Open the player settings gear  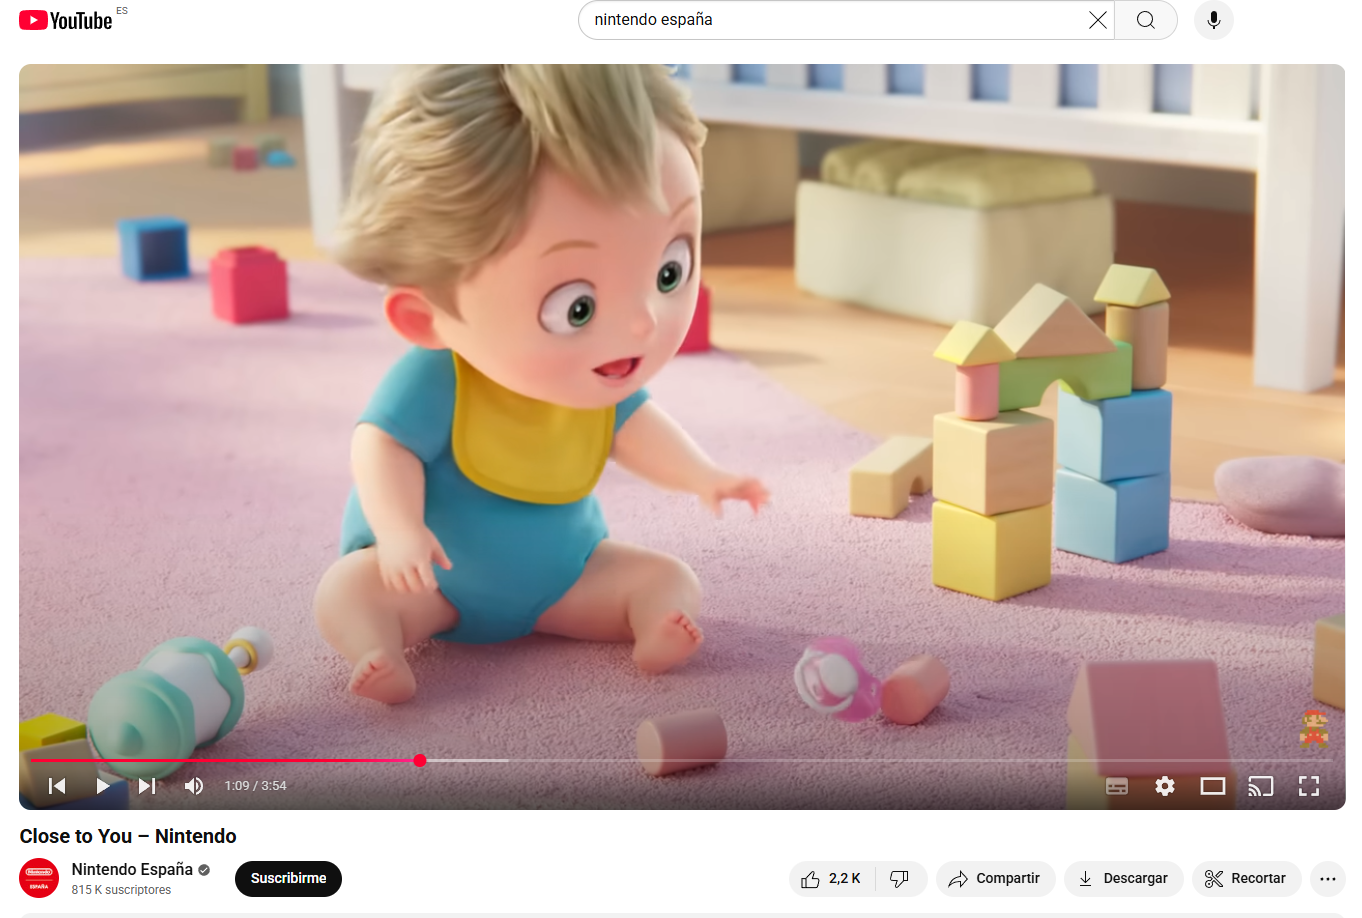(x=1165, y=786)
